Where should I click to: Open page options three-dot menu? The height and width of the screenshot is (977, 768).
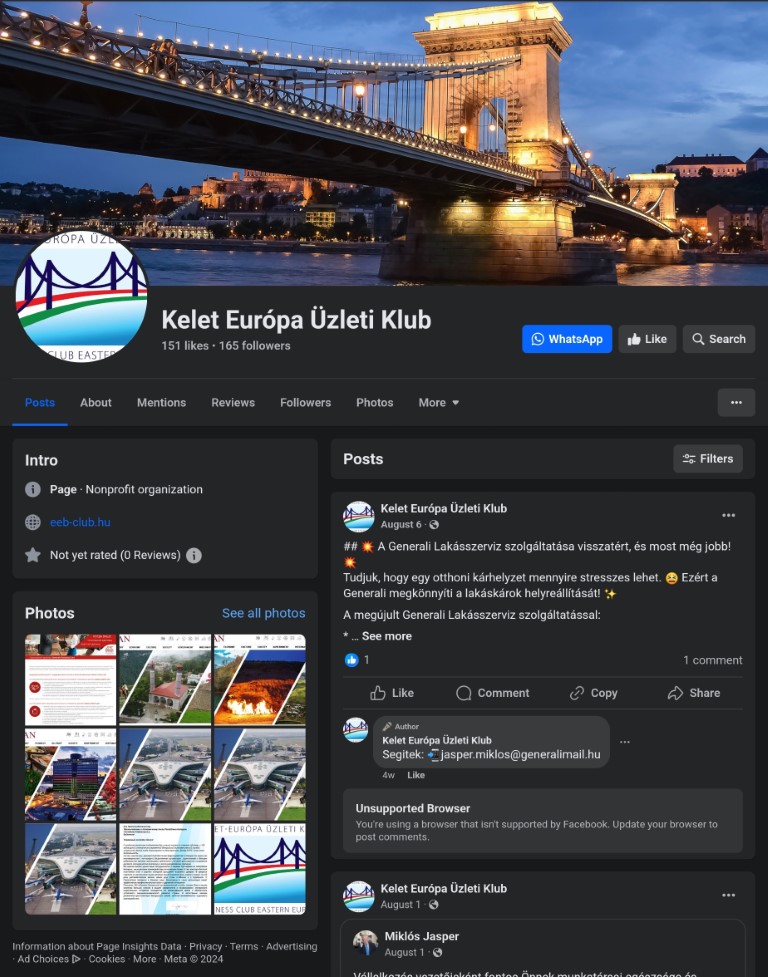736,403
